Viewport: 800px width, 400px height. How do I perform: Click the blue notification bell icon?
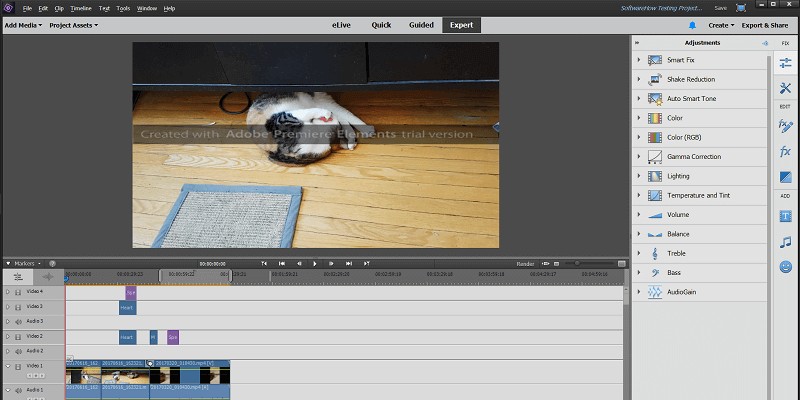[692, 25]
